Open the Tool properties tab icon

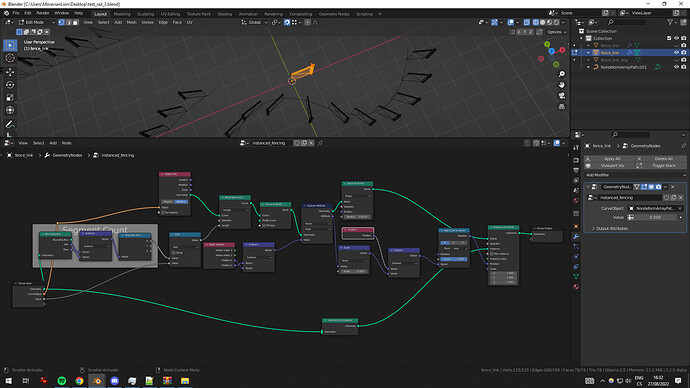coord(576,147)
